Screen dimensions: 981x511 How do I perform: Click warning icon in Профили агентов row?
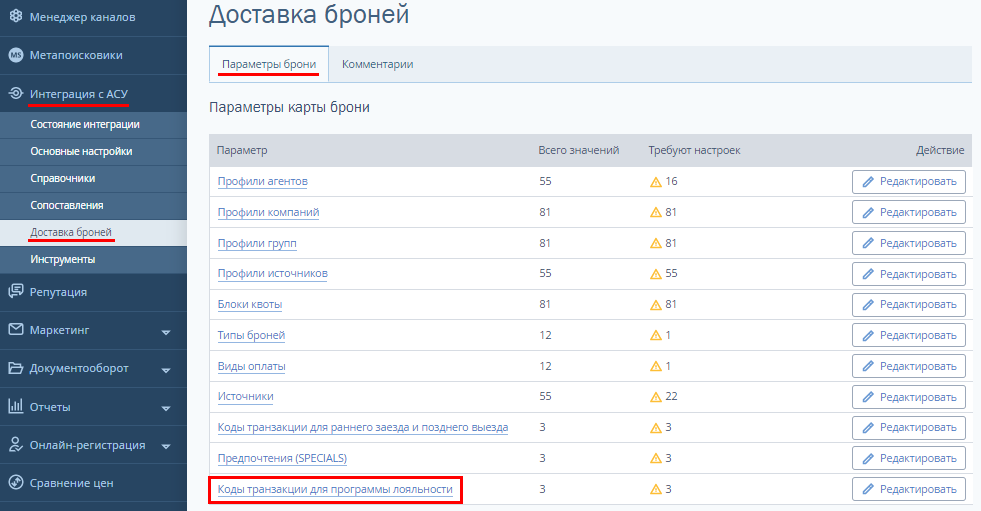tap(656, 182)
